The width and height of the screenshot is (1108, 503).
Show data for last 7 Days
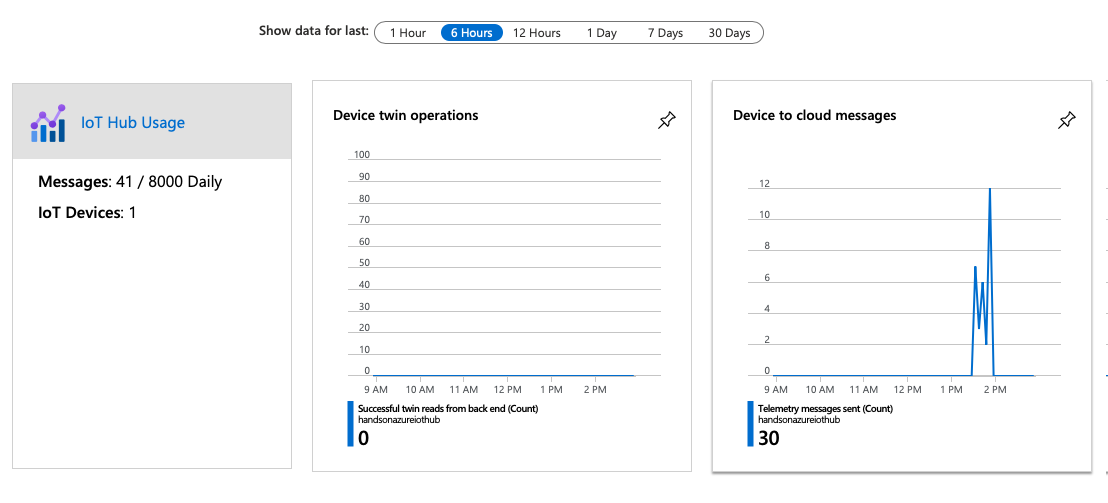665,33
